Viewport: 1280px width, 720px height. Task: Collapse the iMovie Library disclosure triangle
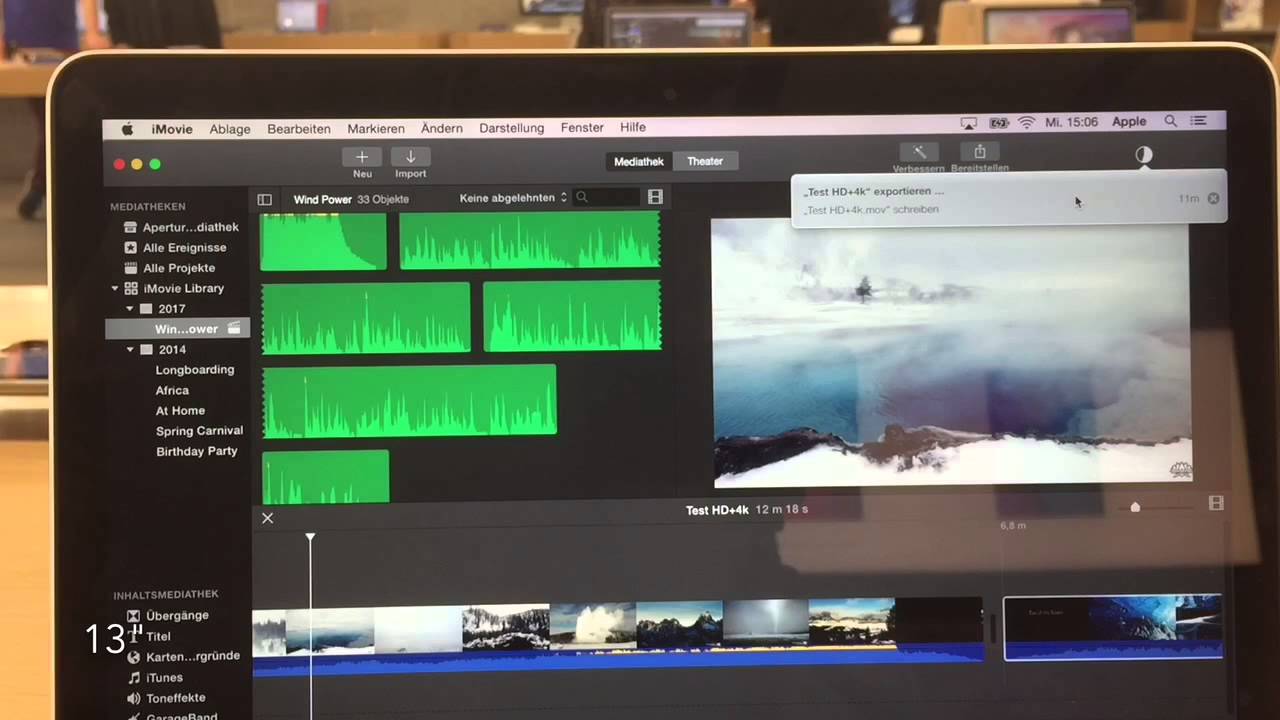coord(115,288)
